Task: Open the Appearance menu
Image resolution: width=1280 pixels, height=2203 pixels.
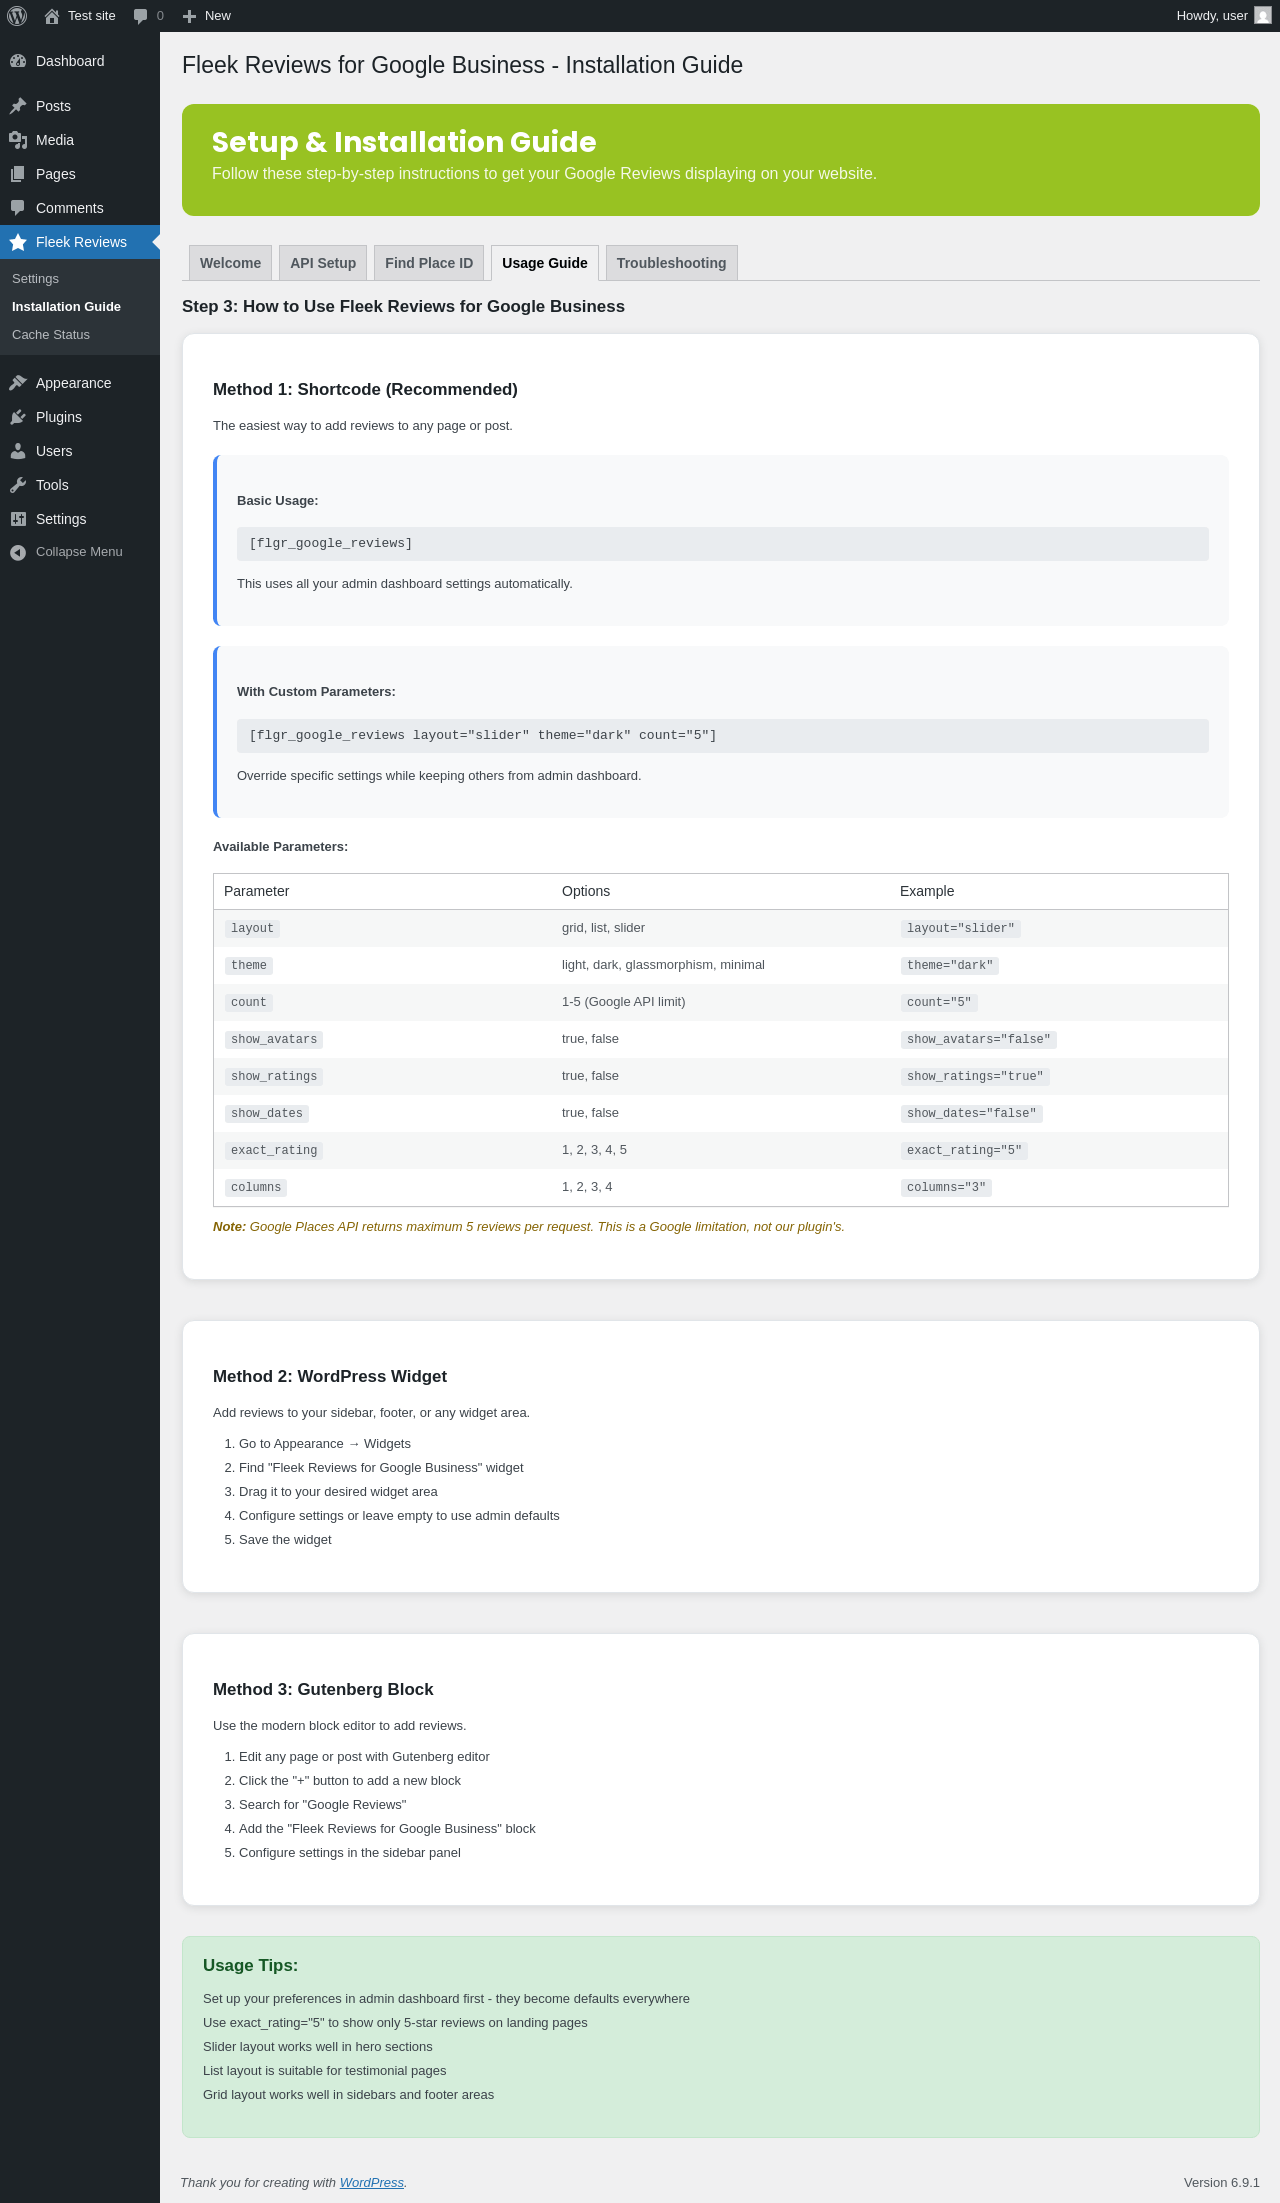Action: click(x=73, y=383)
